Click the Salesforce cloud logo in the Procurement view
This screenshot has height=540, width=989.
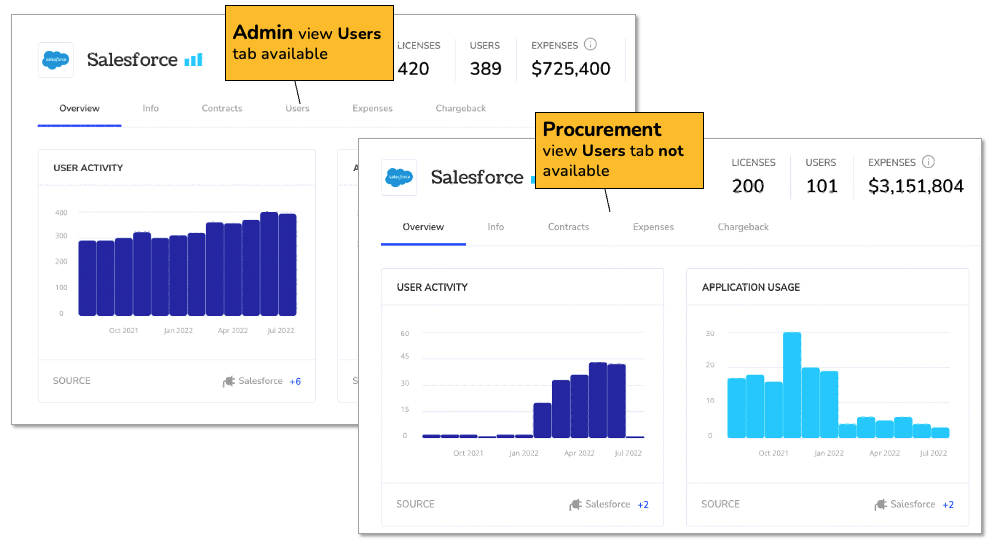point(399,177)
